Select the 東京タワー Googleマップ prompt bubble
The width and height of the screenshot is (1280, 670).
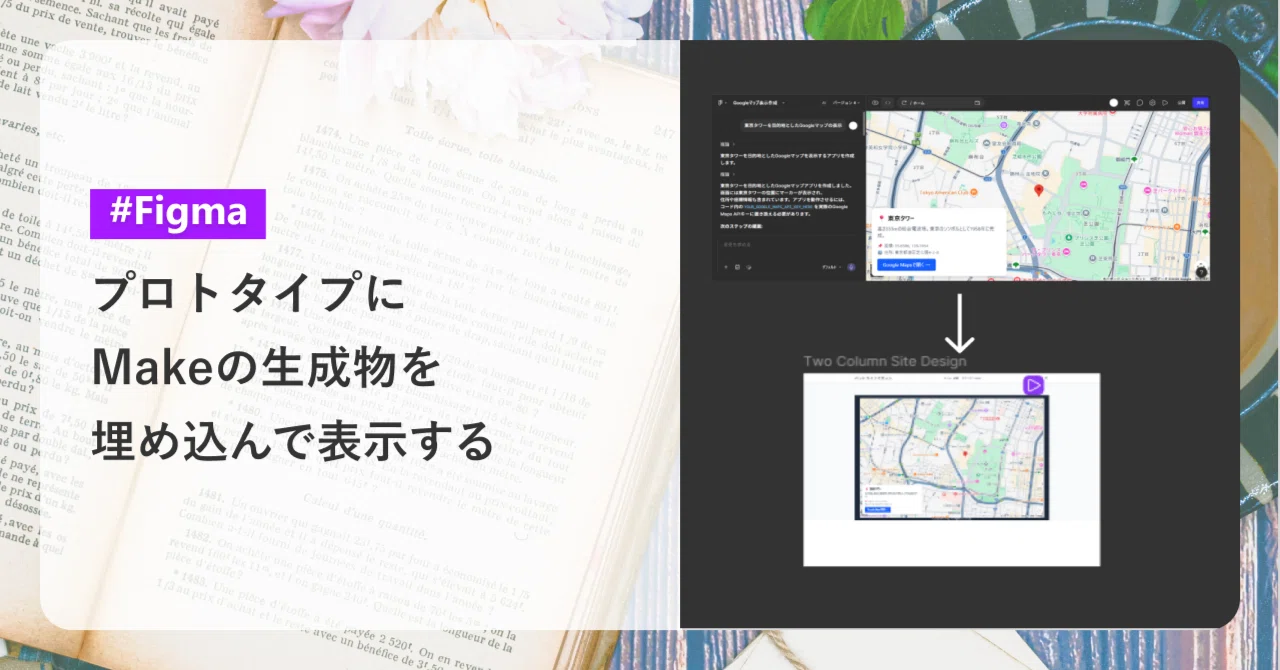pyautogui.click(x=793, y=126)
